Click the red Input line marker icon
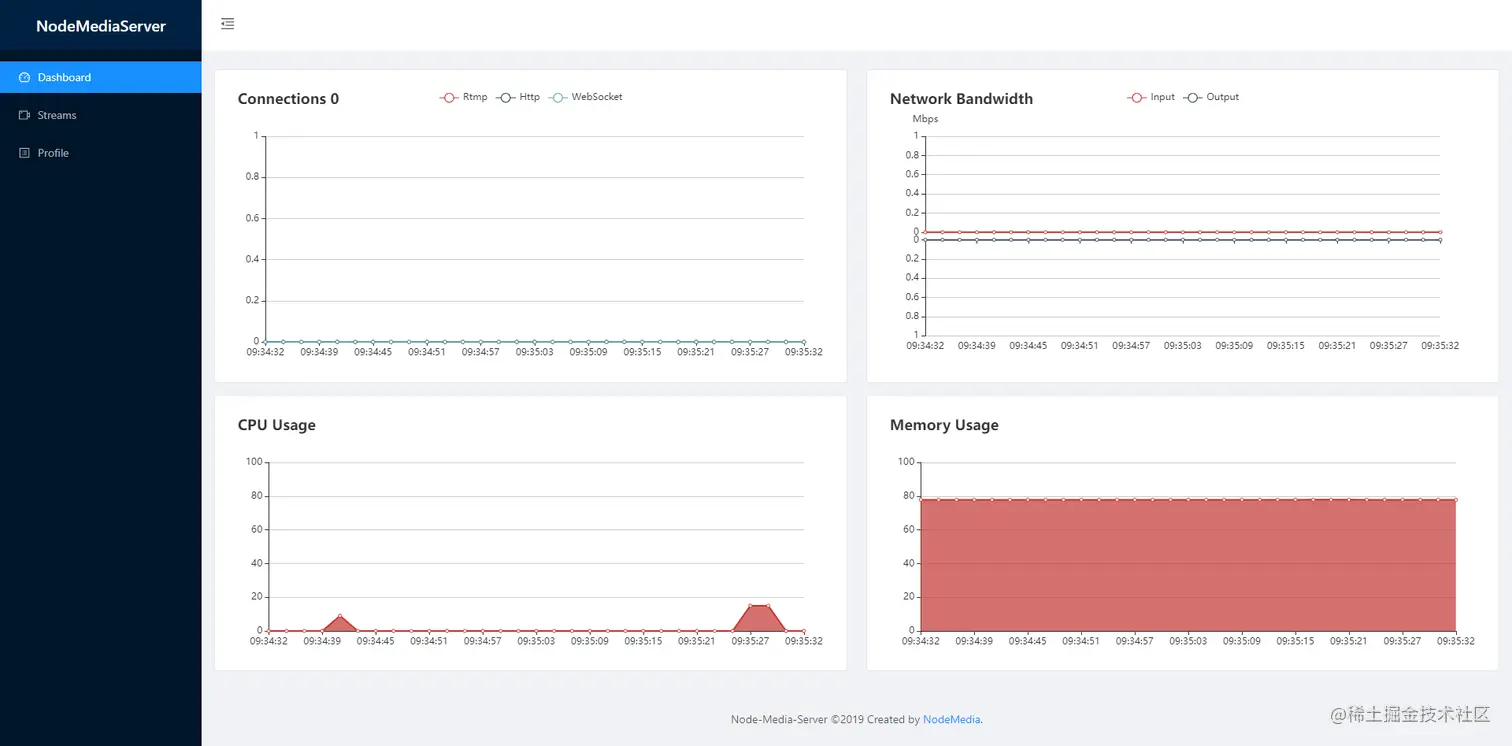The image size is (1512, 746). (x=1136, y=97)
